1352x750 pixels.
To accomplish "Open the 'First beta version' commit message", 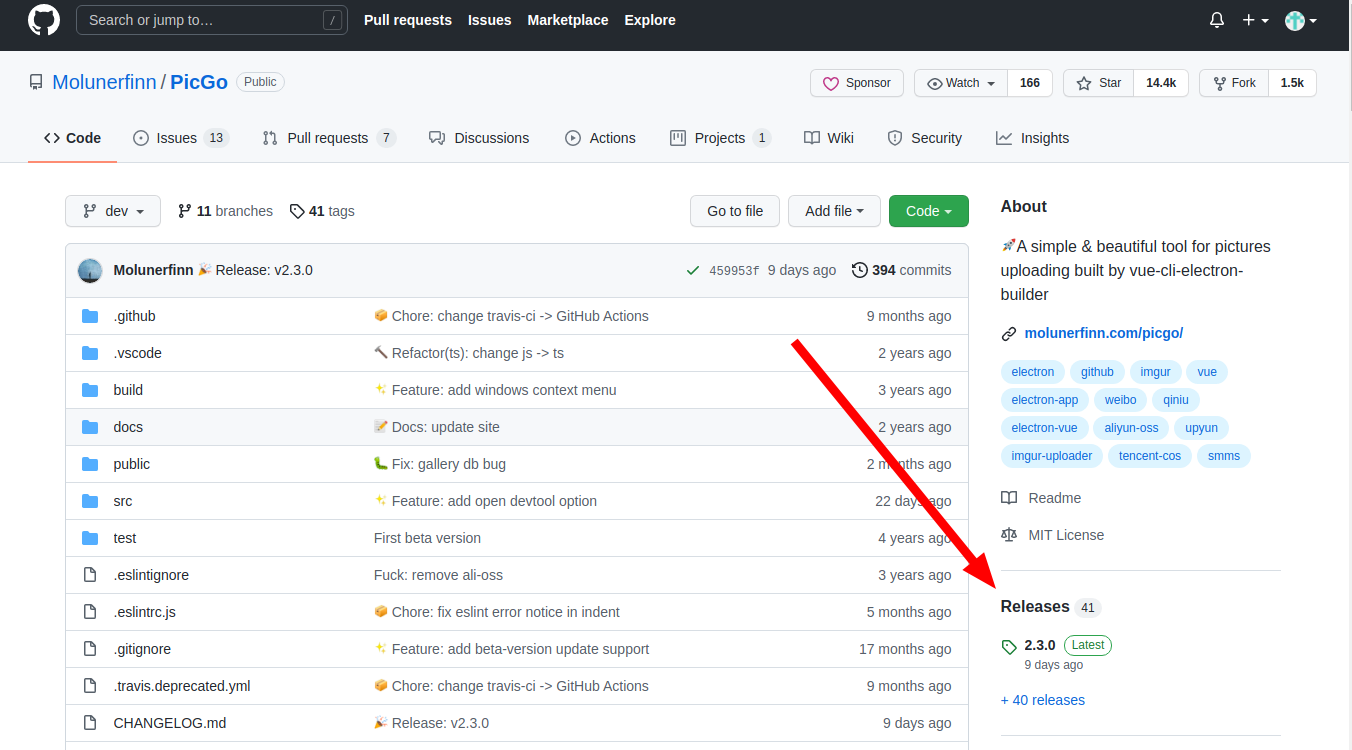I will [x=427, y=538].
